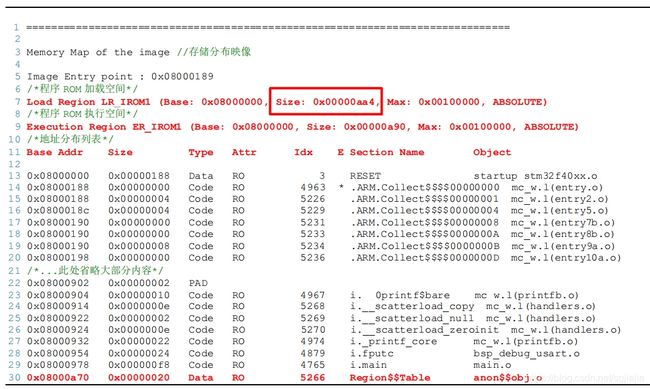Click index 5266 in the last row
Image resolution: width=650 pixels, height=389 pixels.
[313, 378]
